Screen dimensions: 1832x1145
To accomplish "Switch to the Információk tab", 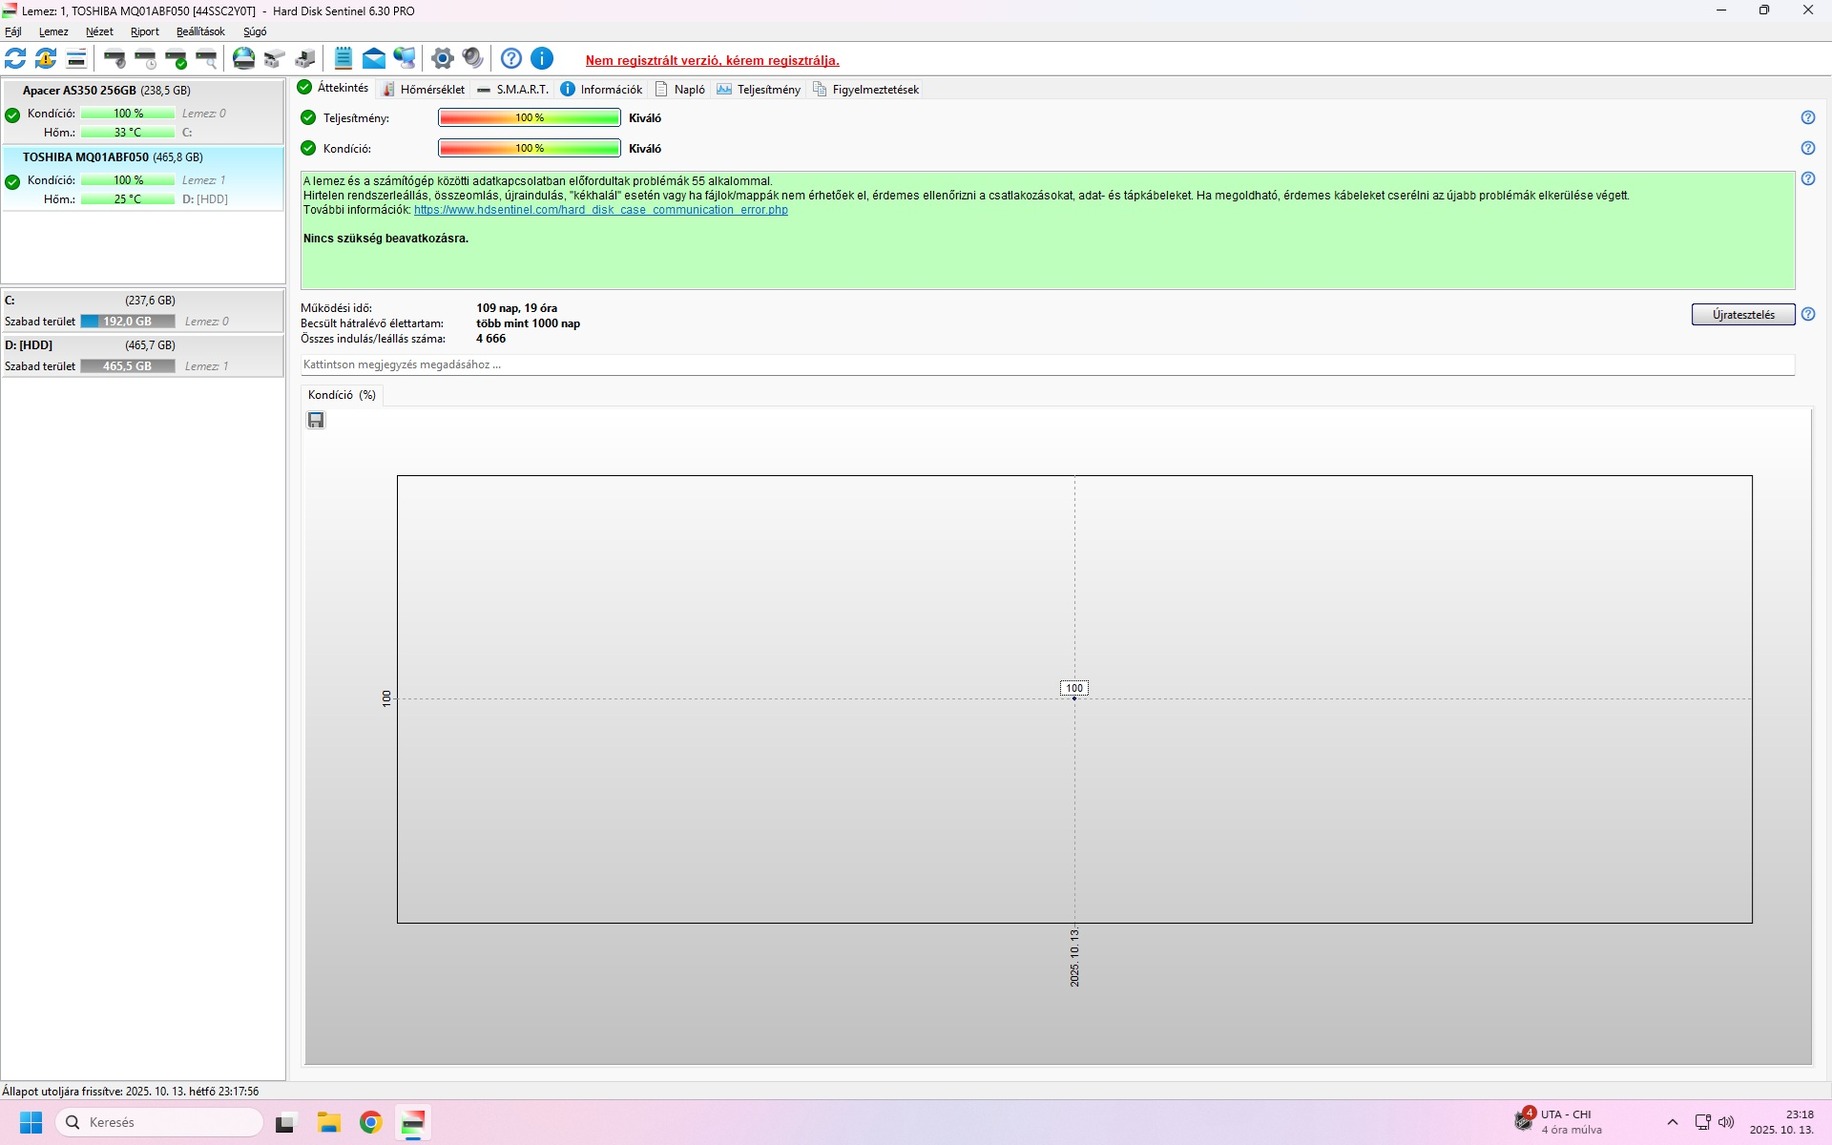I will [x=601, y=89].
